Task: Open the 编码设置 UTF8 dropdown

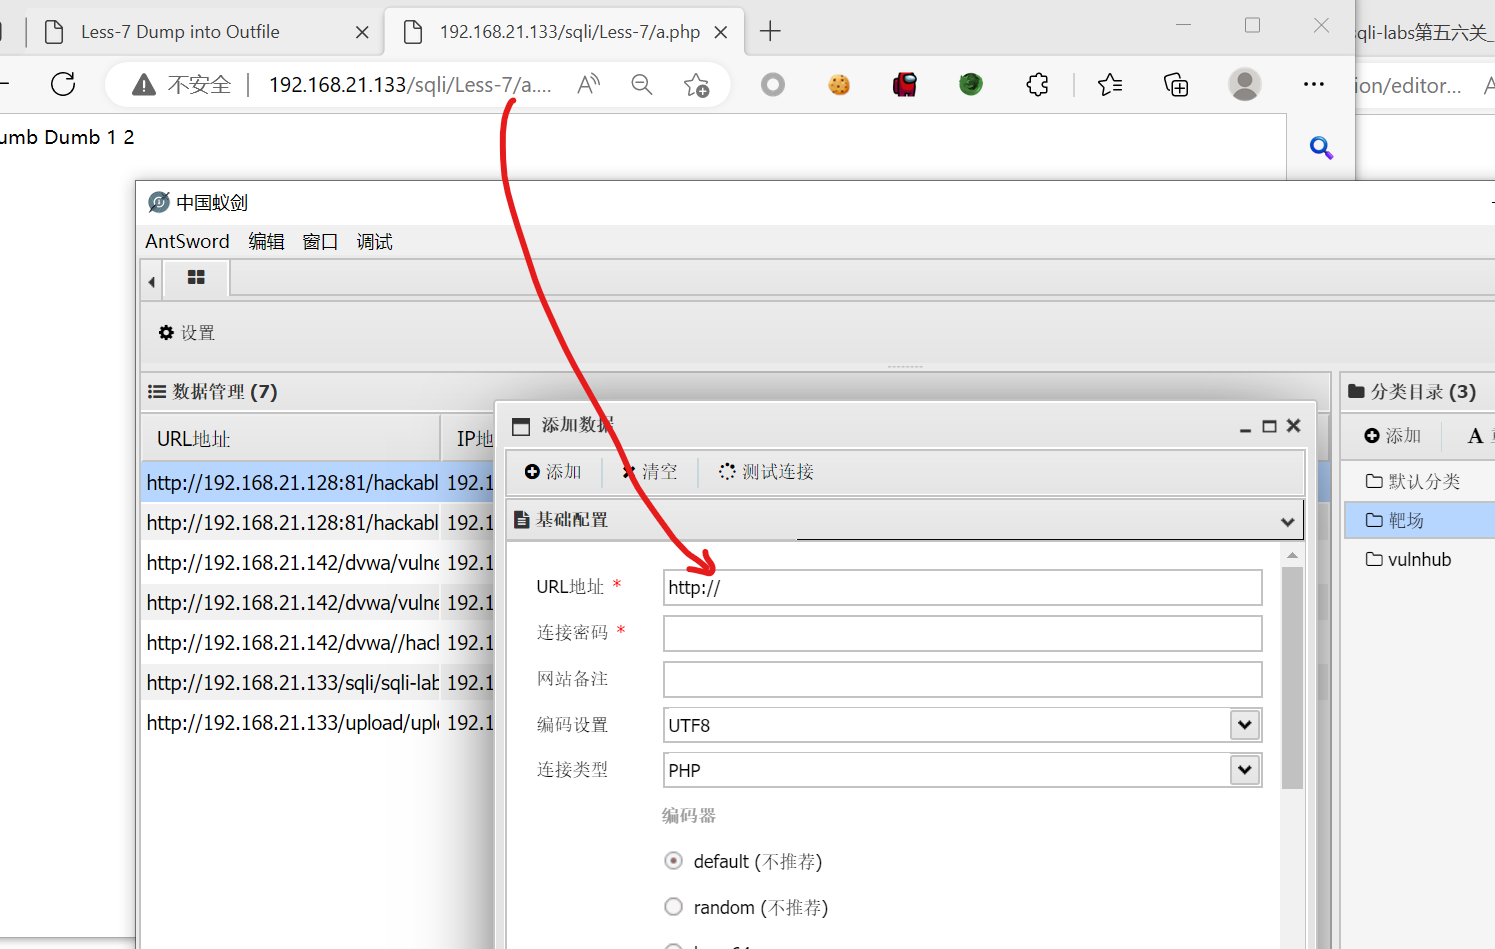Action: tap(1244, 725)
